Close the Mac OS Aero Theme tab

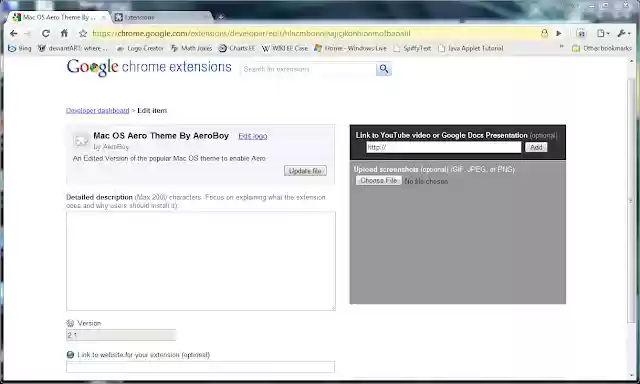[104, 18]
